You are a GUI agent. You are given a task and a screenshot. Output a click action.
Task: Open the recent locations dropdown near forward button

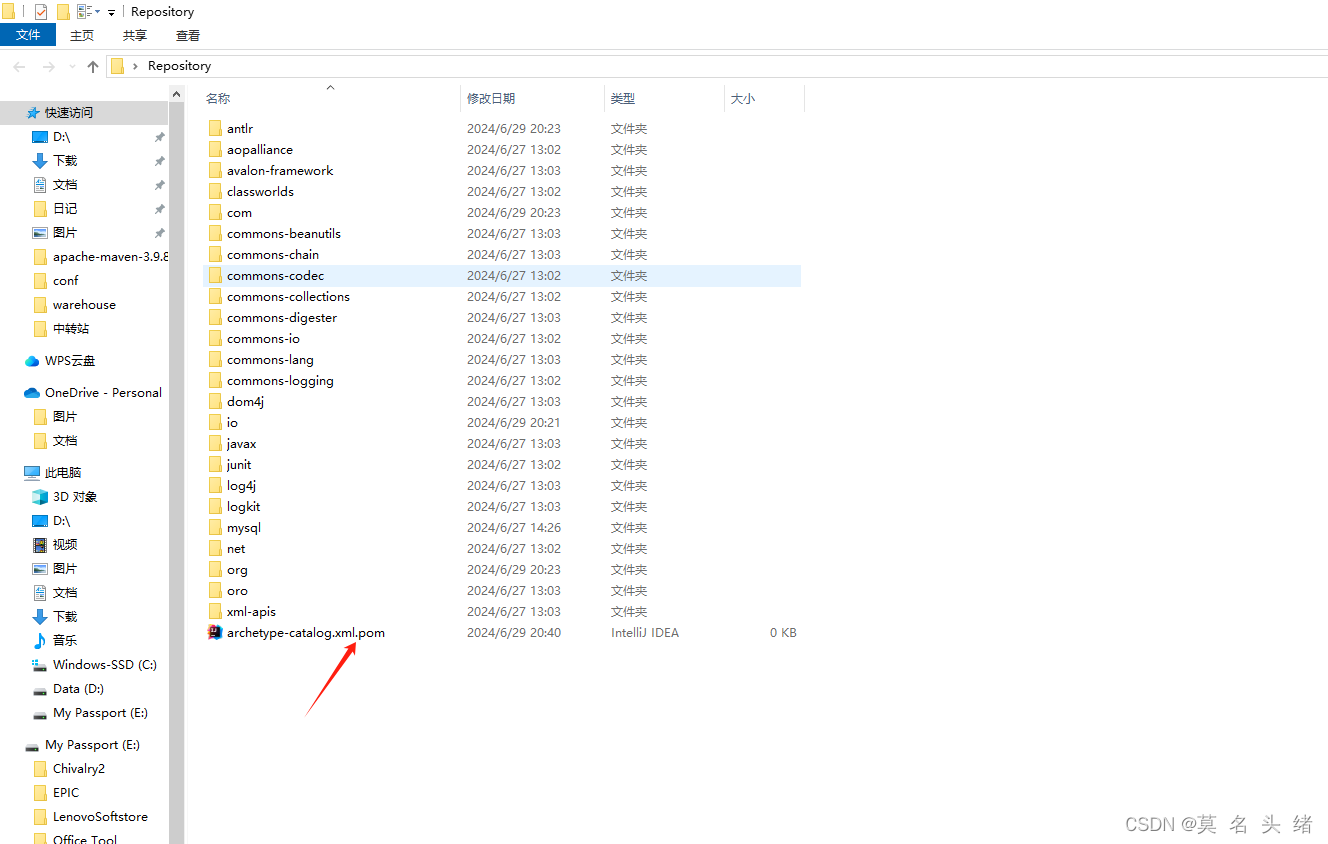(72, 66)
